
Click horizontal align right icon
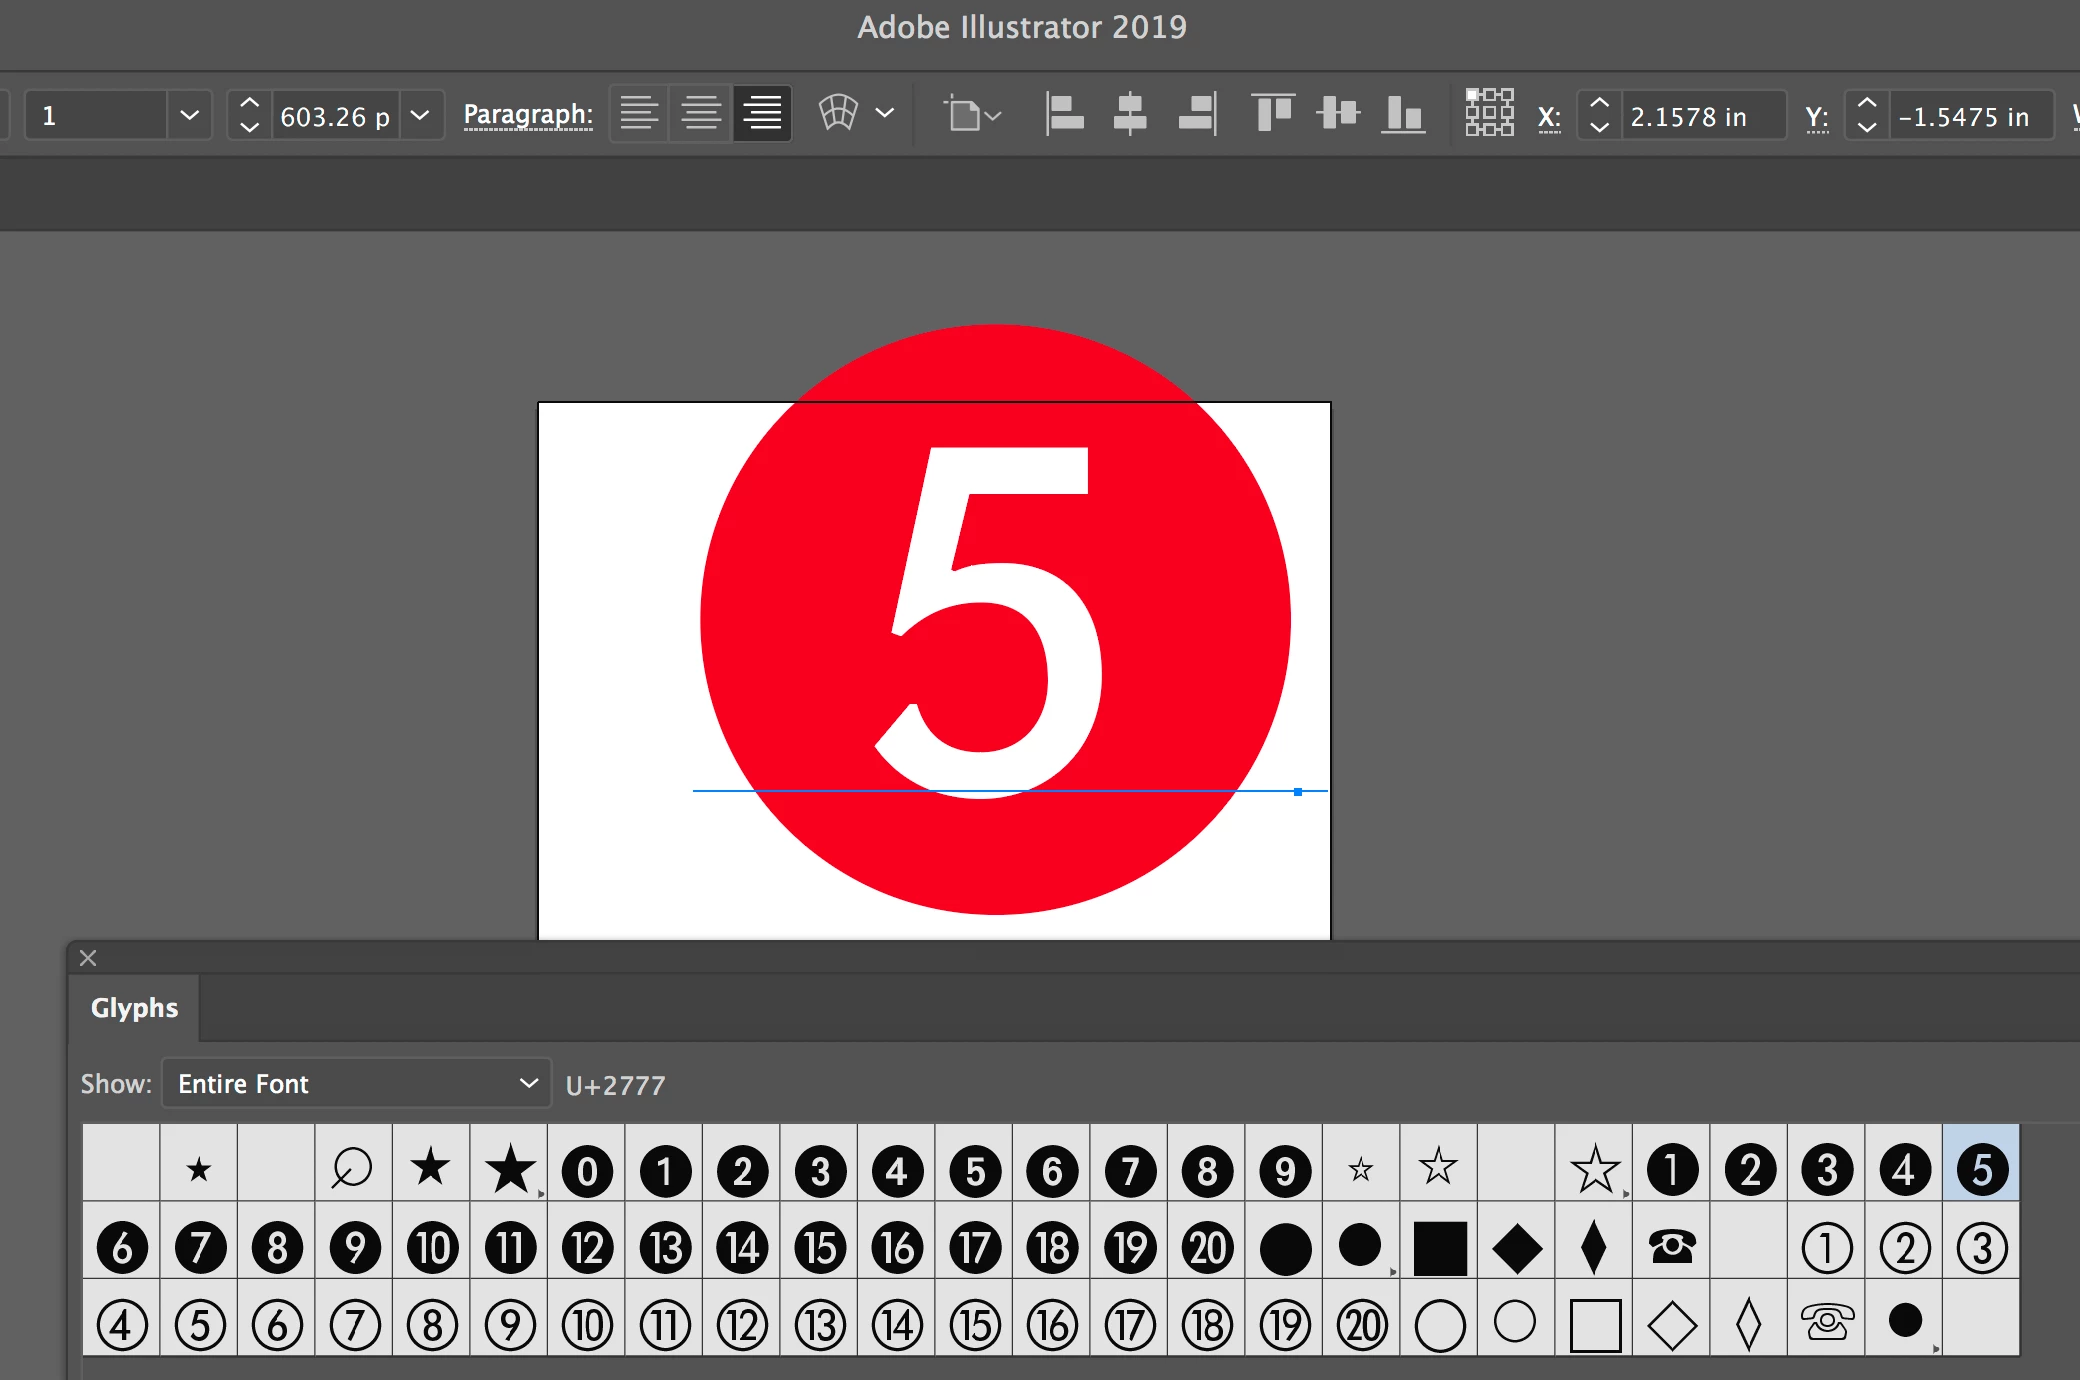pos(1196,114)
